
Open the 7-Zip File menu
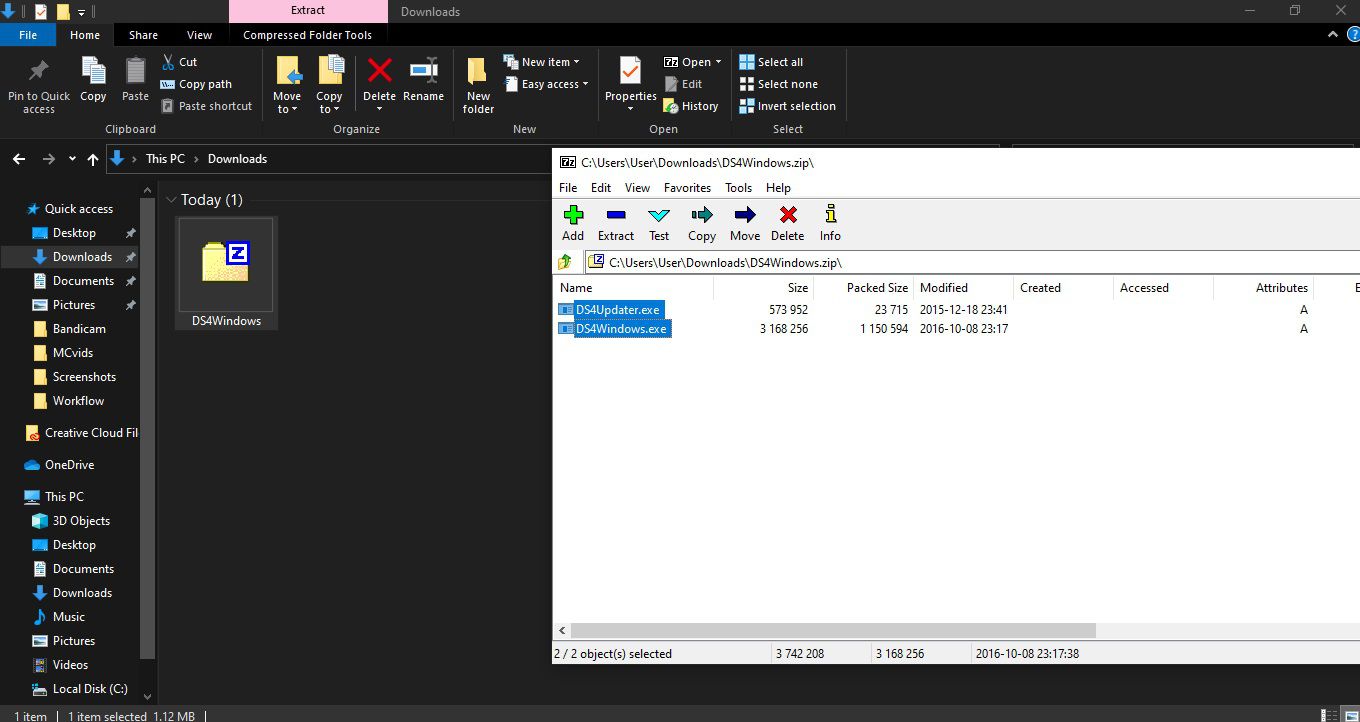(x=568, y=187)
